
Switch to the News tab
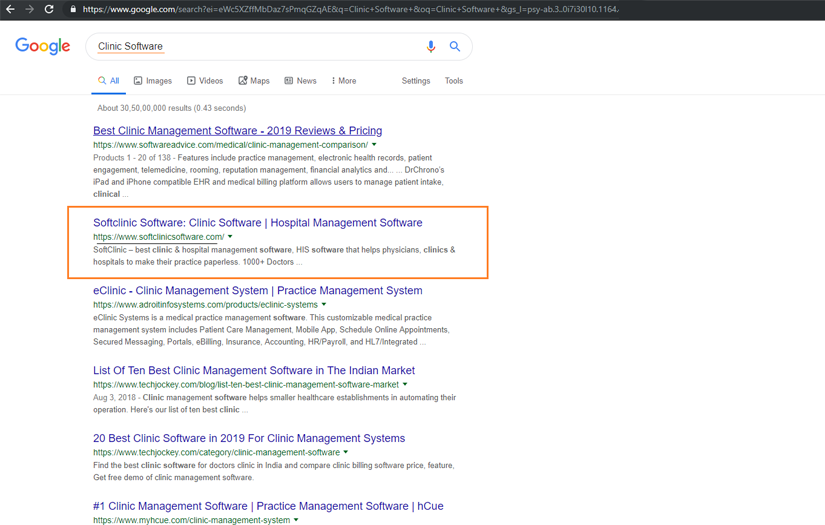click(x=300, y=80)
